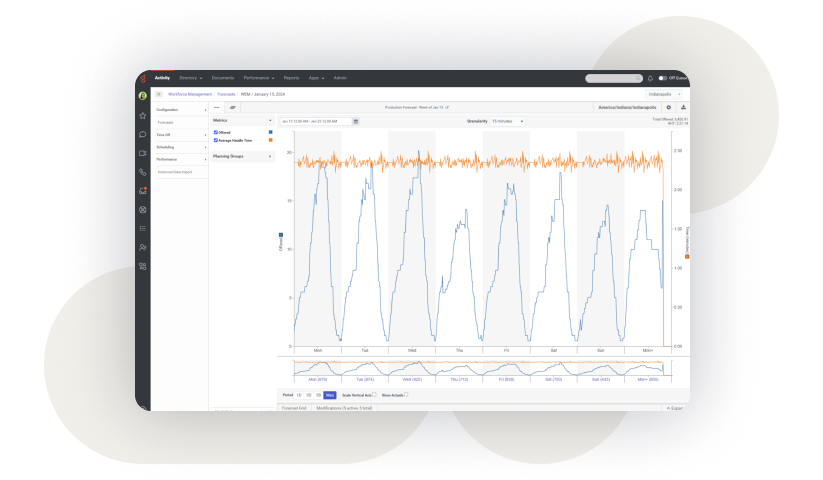This screenshot has height=480, width=823.
Task: Click the notifications bell icon
Action: pos(650,78)
